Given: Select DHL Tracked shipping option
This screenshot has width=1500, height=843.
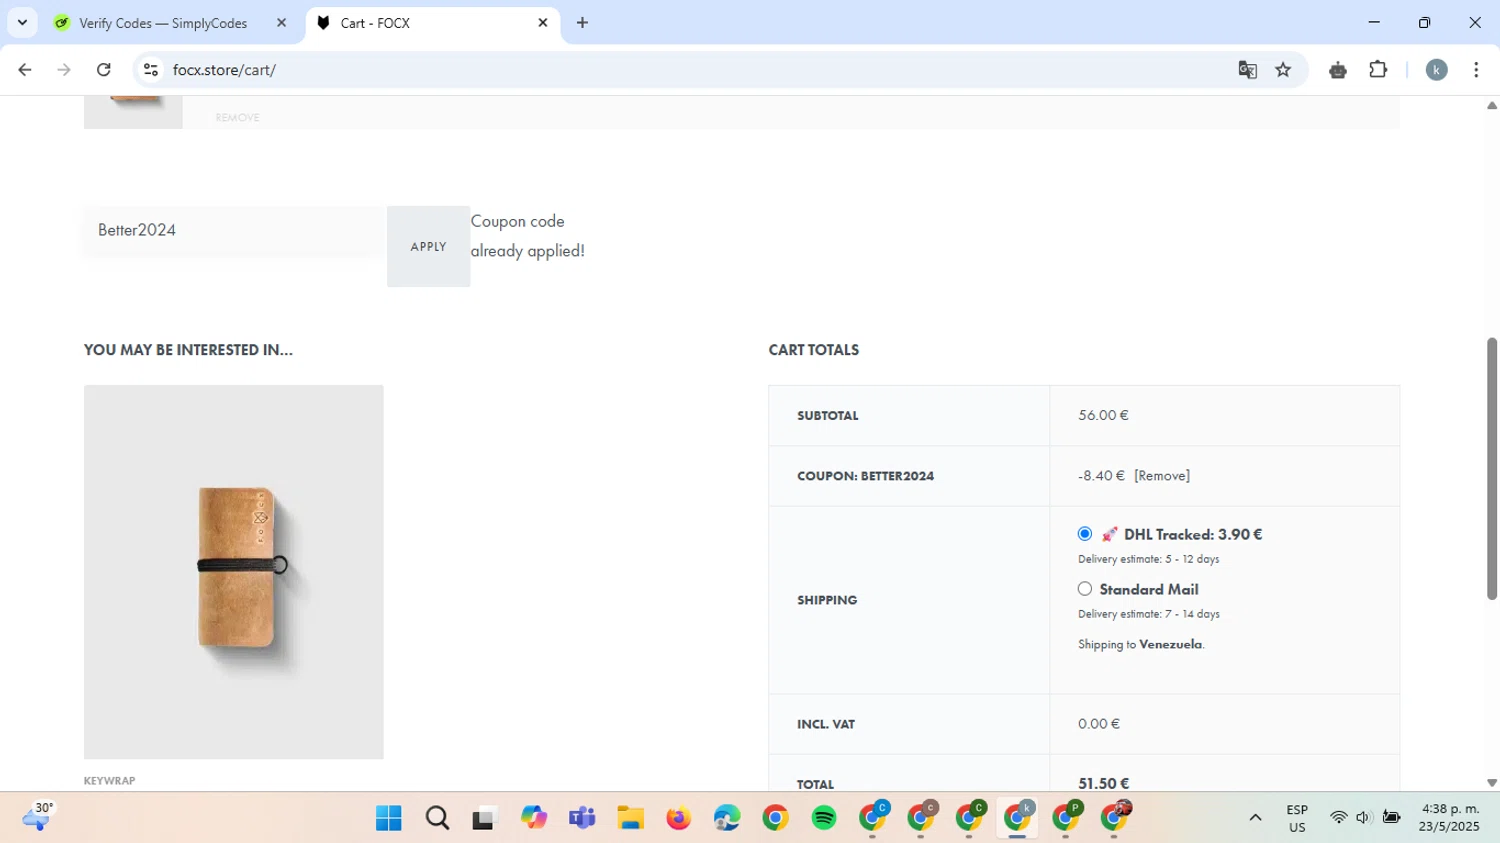Looking at the screenshot, I should pyautogui.click(x=1085, y=534).
